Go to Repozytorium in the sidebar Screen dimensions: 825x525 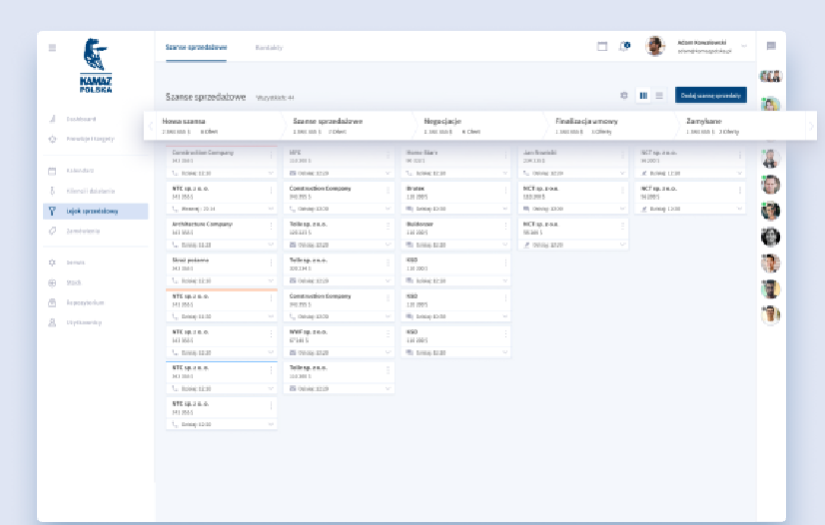tap(85, 302)
